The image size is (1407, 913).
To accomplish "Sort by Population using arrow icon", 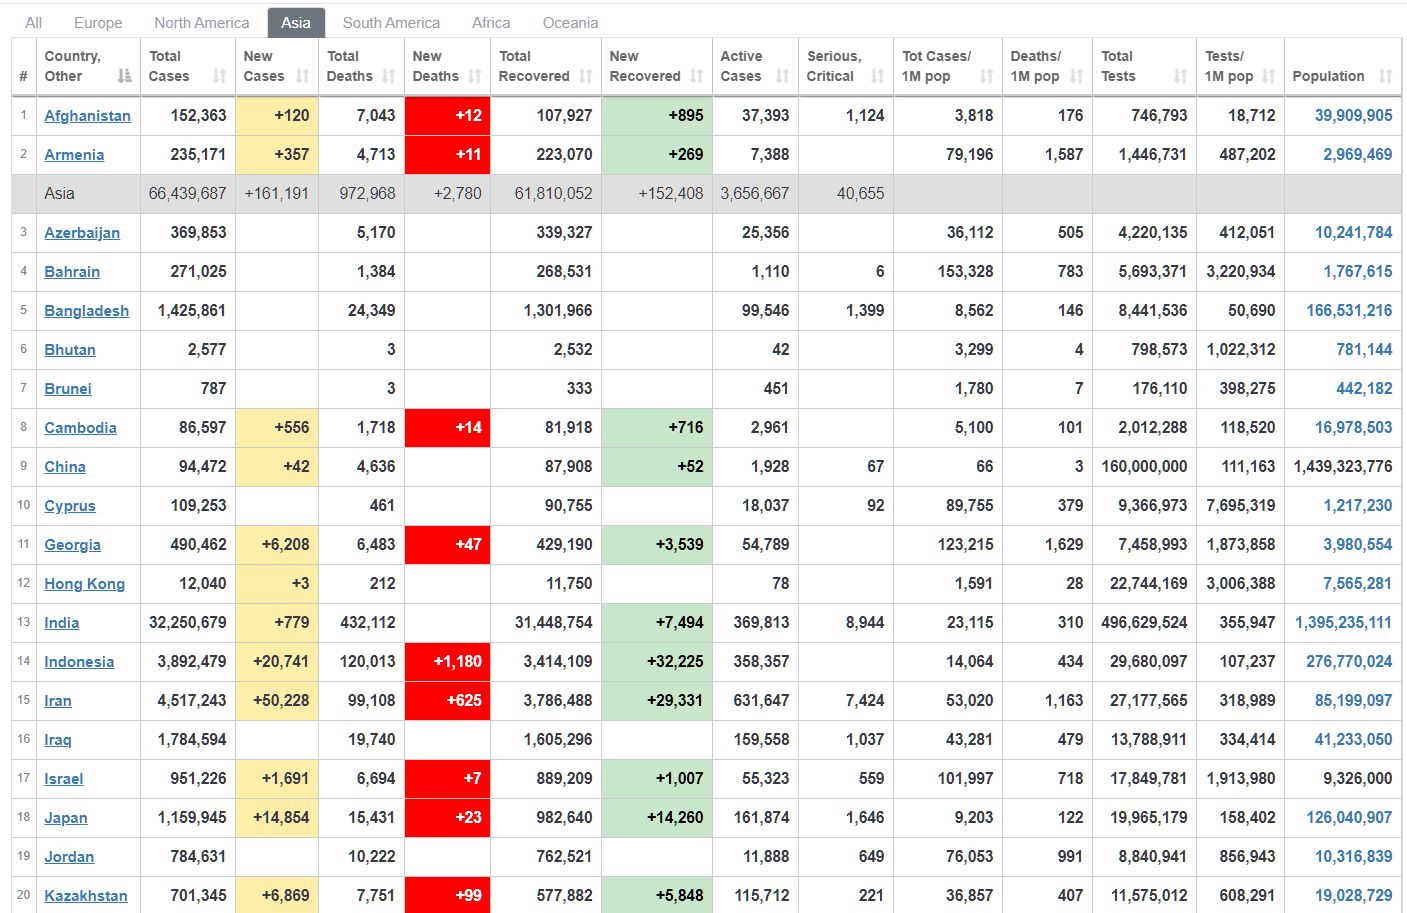I will [1385, 76].
